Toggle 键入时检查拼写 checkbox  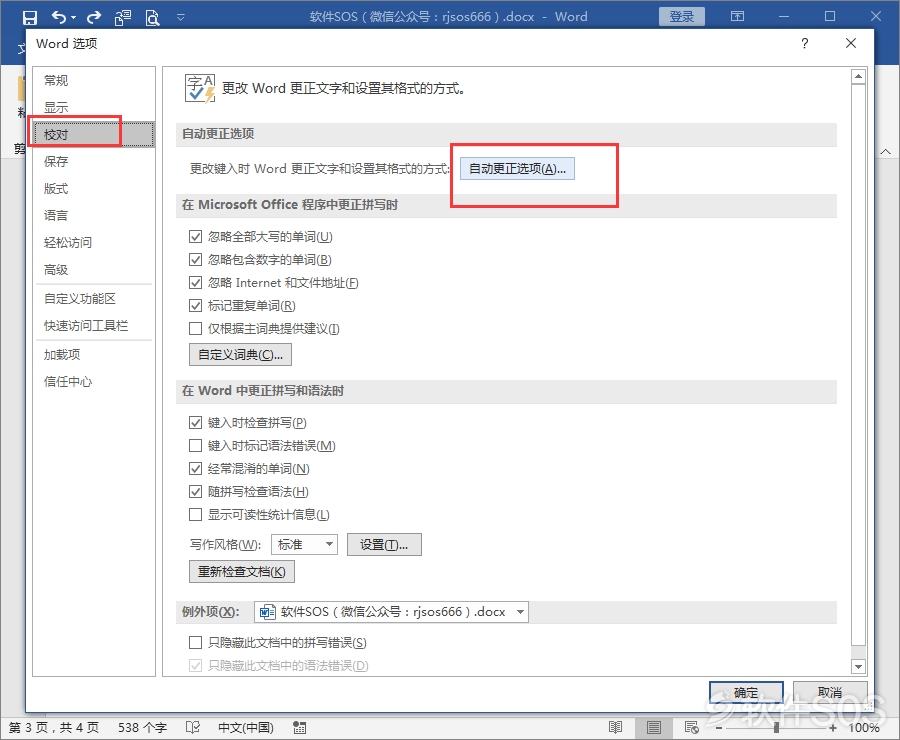(196, 423)
